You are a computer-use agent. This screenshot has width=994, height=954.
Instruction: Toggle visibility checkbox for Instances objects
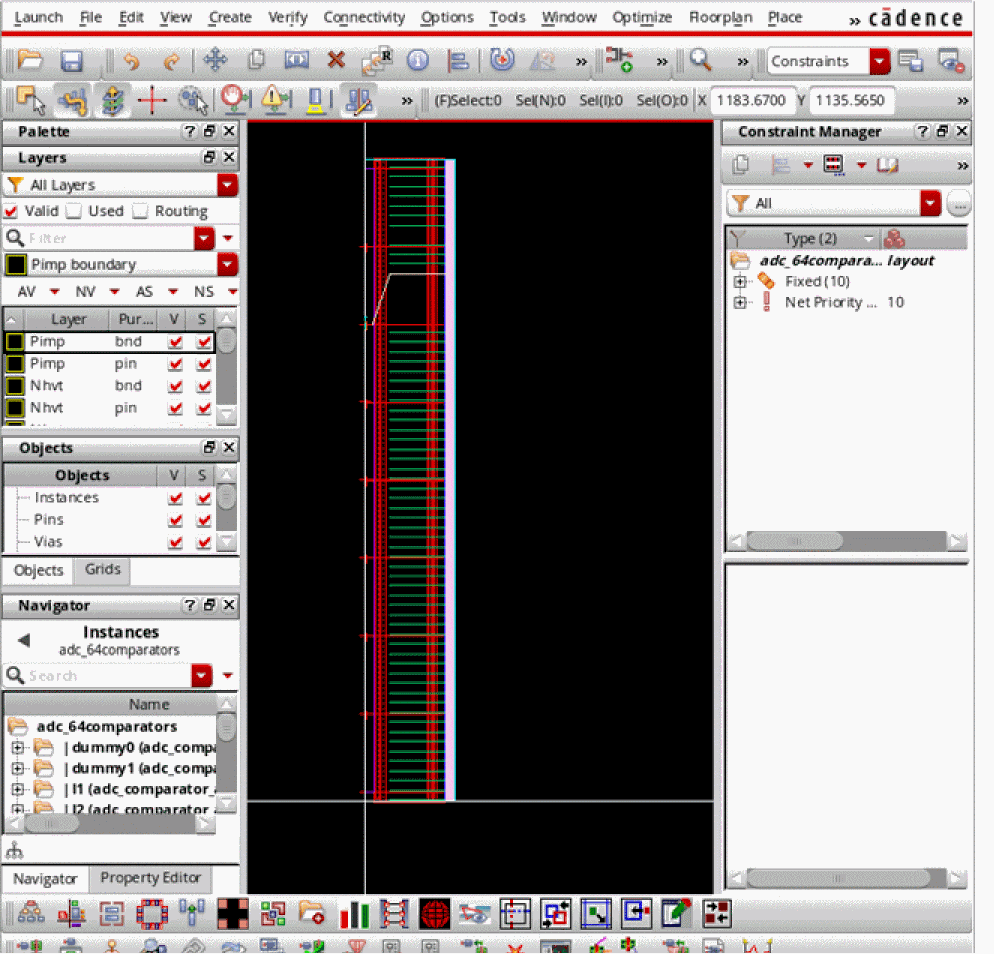pyautogui.click(x=176, y=498)
